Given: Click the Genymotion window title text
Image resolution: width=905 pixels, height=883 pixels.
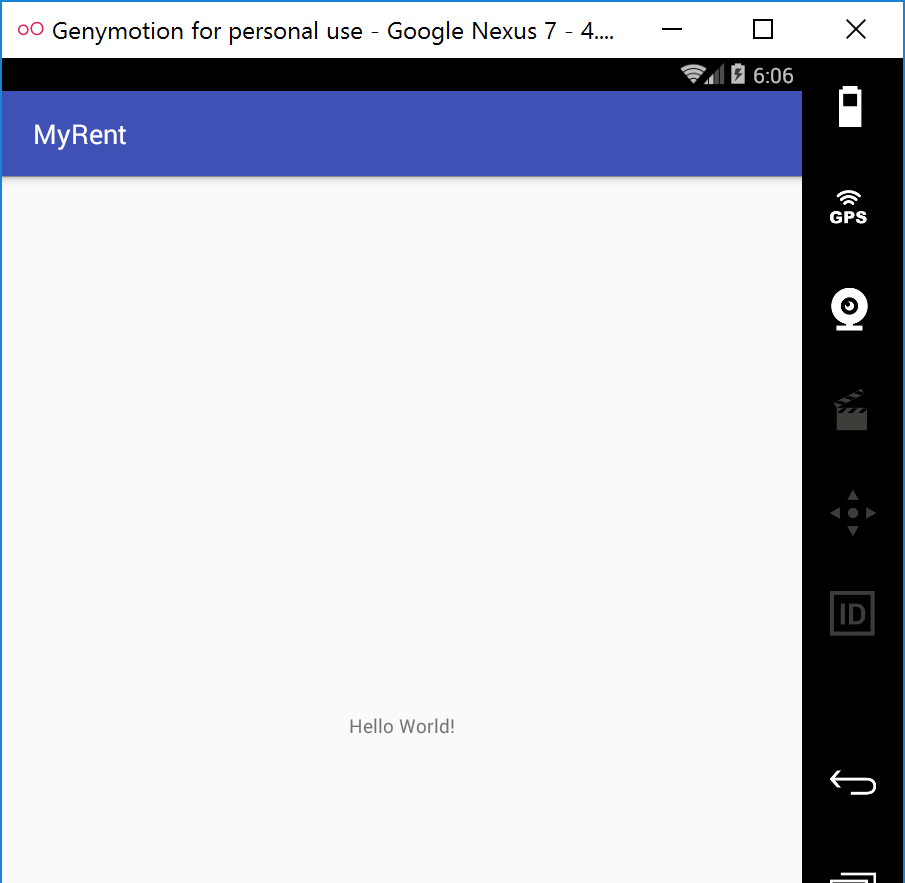Looking at the screenshot, I should (x=332, y=30).
